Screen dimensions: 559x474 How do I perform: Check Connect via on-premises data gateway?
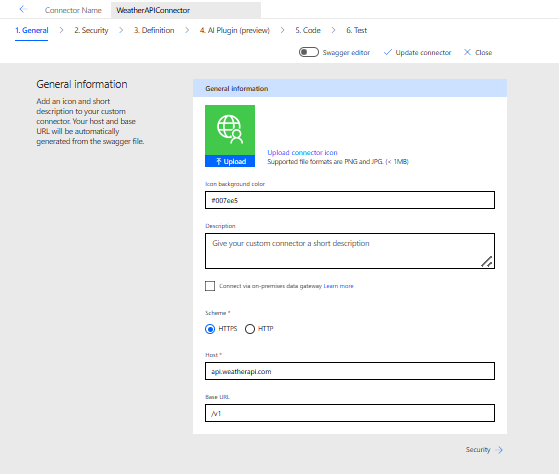pos(210,286)
